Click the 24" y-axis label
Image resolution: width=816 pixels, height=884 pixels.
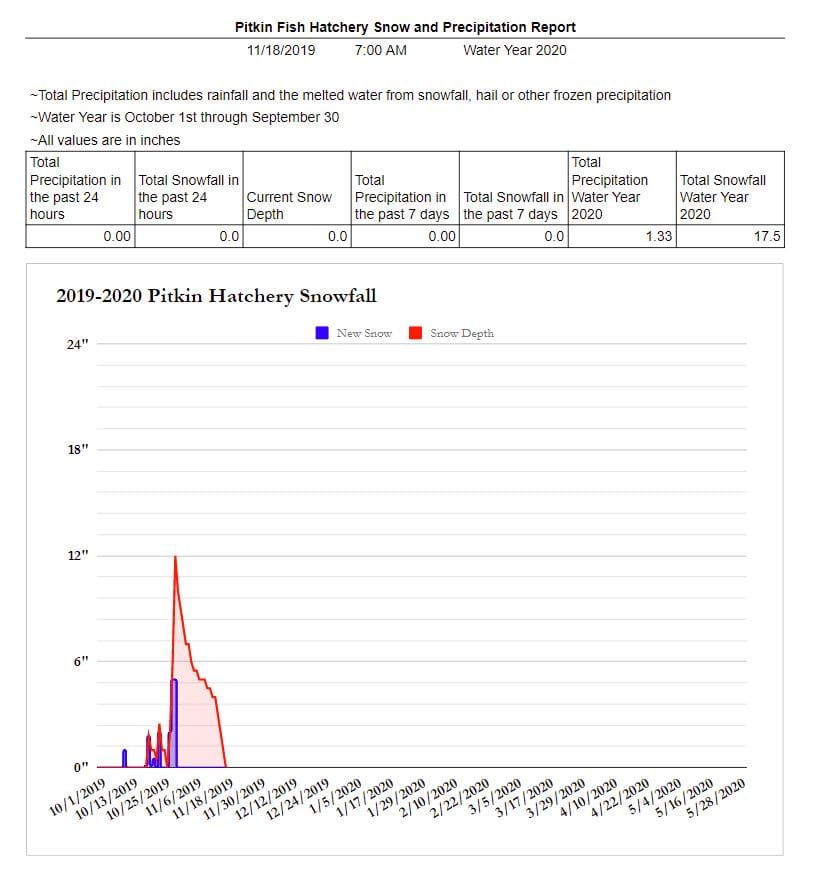pyautogui.click(x=77, y=344)
